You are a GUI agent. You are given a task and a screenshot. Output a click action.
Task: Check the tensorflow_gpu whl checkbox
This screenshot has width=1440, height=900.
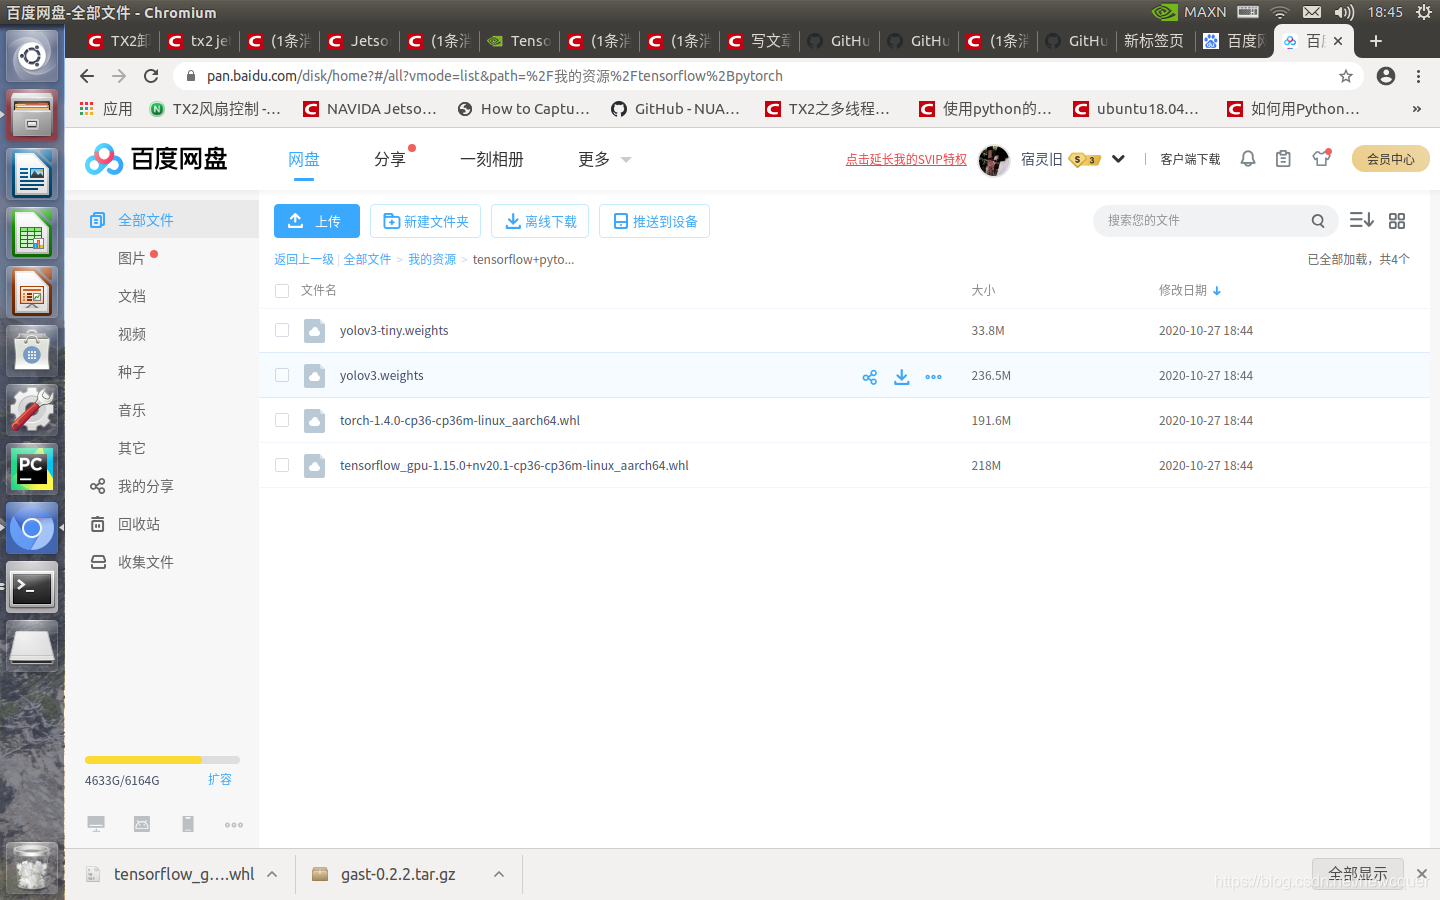tap(282, 466)
